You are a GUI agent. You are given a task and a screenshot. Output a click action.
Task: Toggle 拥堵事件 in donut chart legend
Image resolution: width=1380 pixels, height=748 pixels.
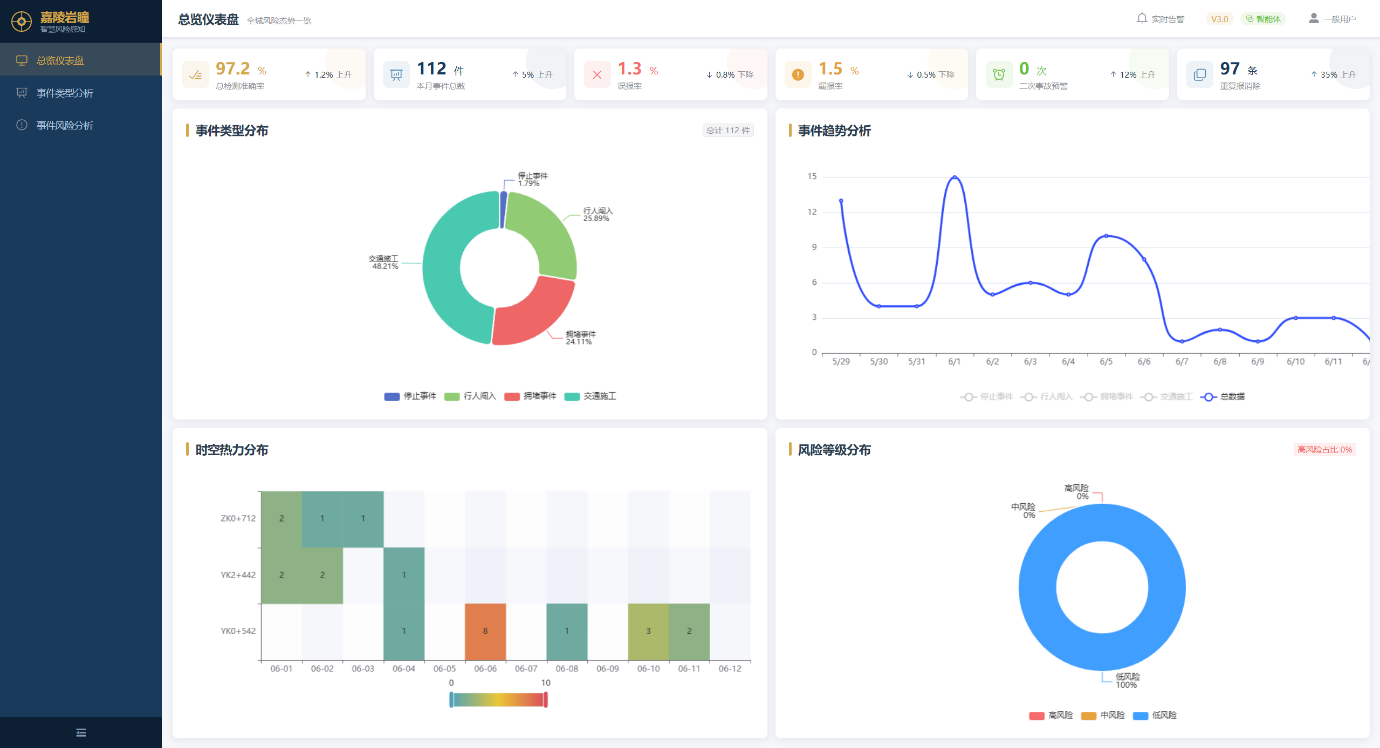pyautogui.click(x=531, y=397)
